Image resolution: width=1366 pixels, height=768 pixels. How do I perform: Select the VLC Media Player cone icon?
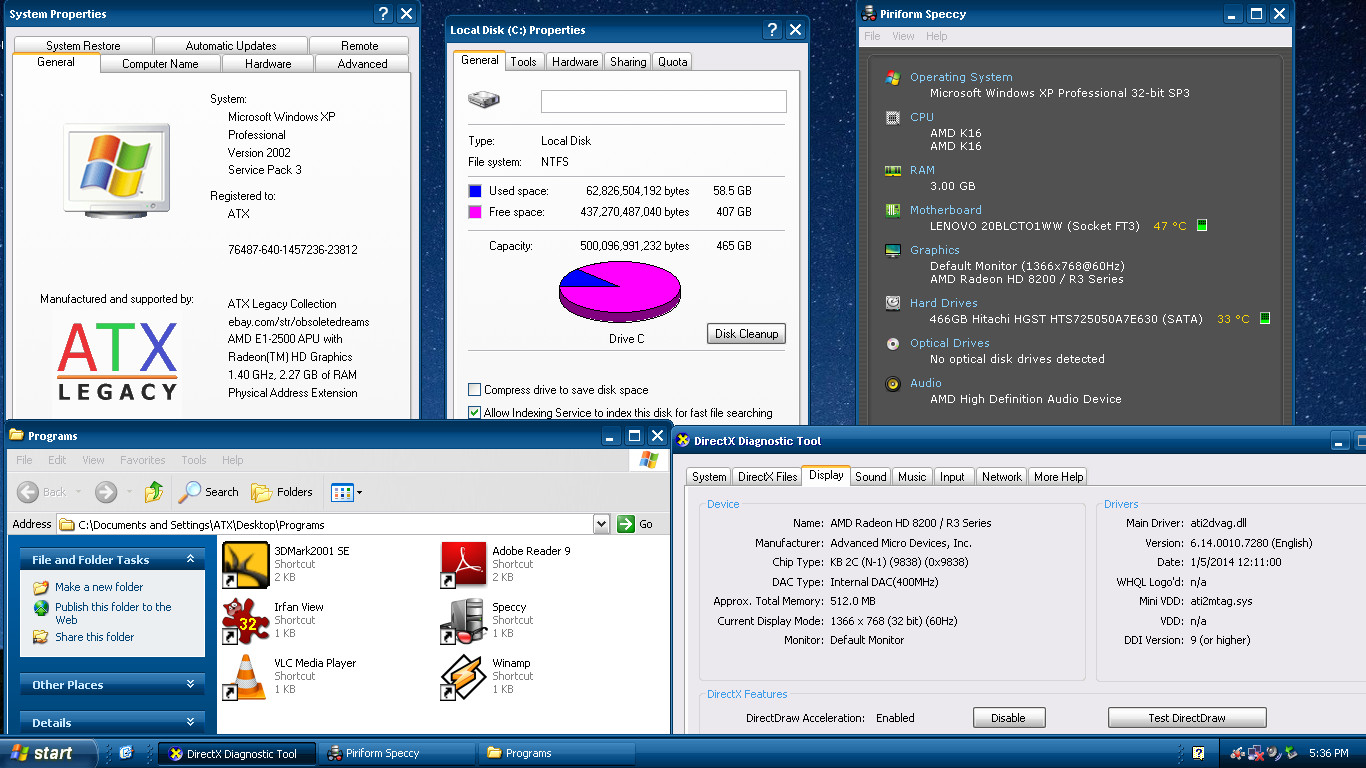(x=245, y=677)
